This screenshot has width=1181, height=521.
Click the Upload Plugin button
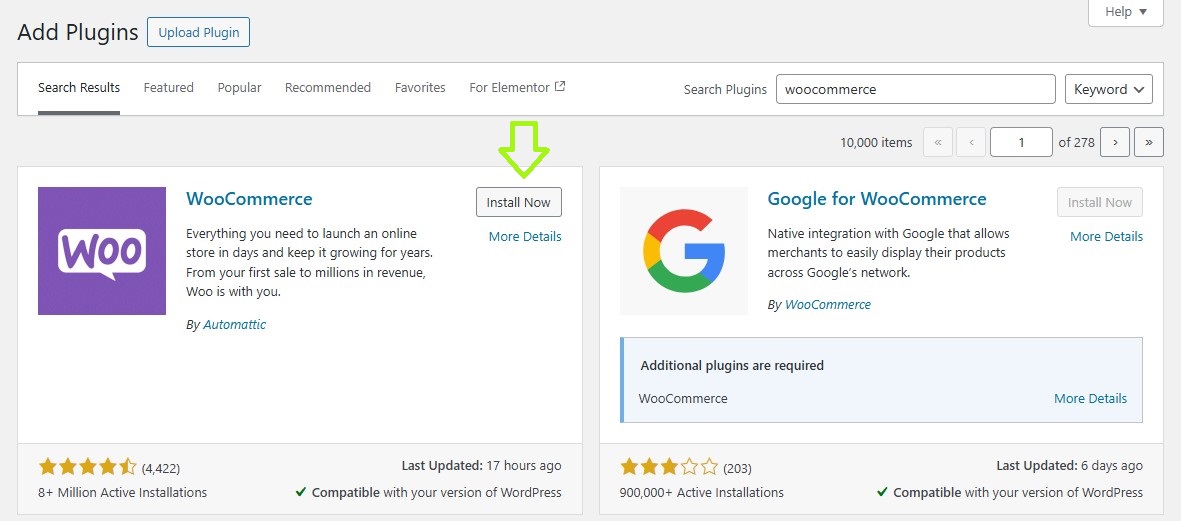[x=199, y=32]
